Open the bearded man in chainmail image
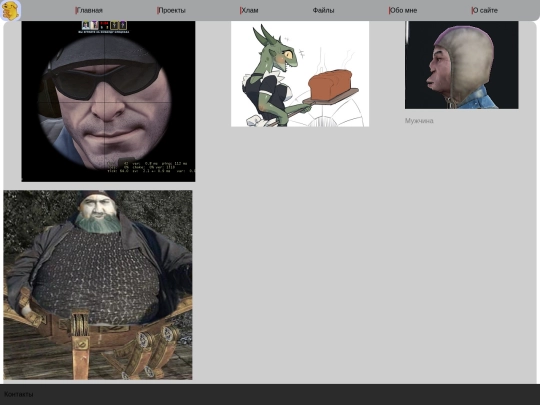Image resolution: width=540 pixels, height=405 pixels. click(x=98, y=285)
